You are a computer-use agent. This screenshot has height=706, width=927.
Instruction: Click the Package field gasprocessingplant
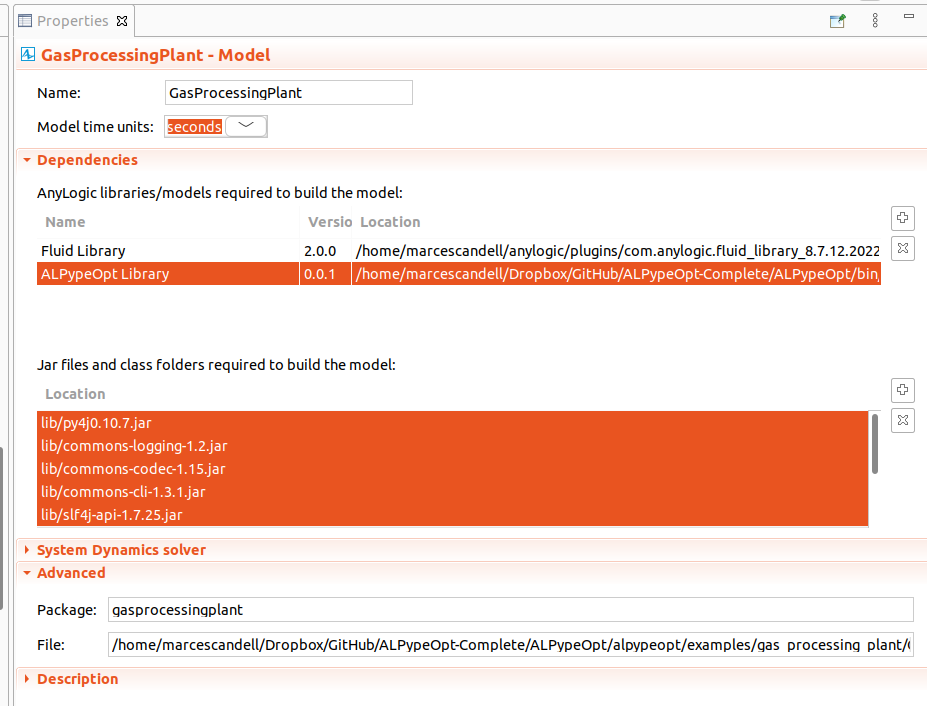511,610
